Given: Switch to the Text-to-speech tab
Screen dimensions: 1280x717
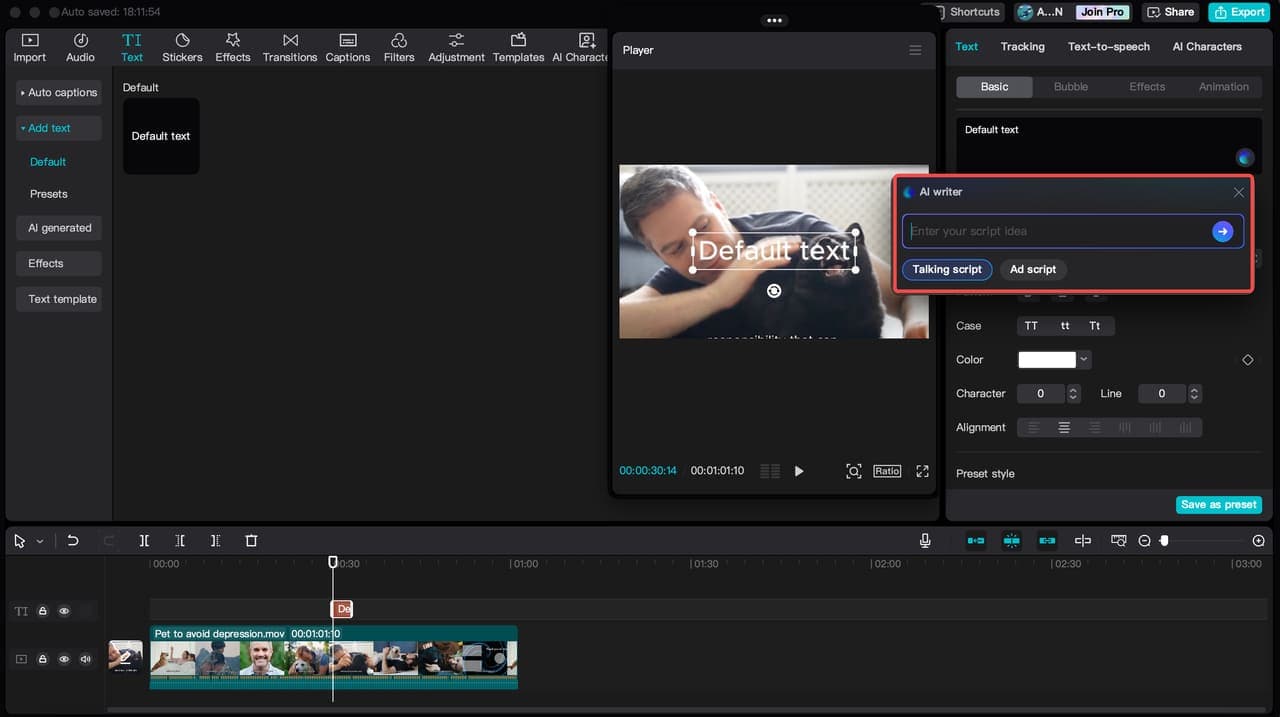Looking at the screenshot, I should point(1108,46).
